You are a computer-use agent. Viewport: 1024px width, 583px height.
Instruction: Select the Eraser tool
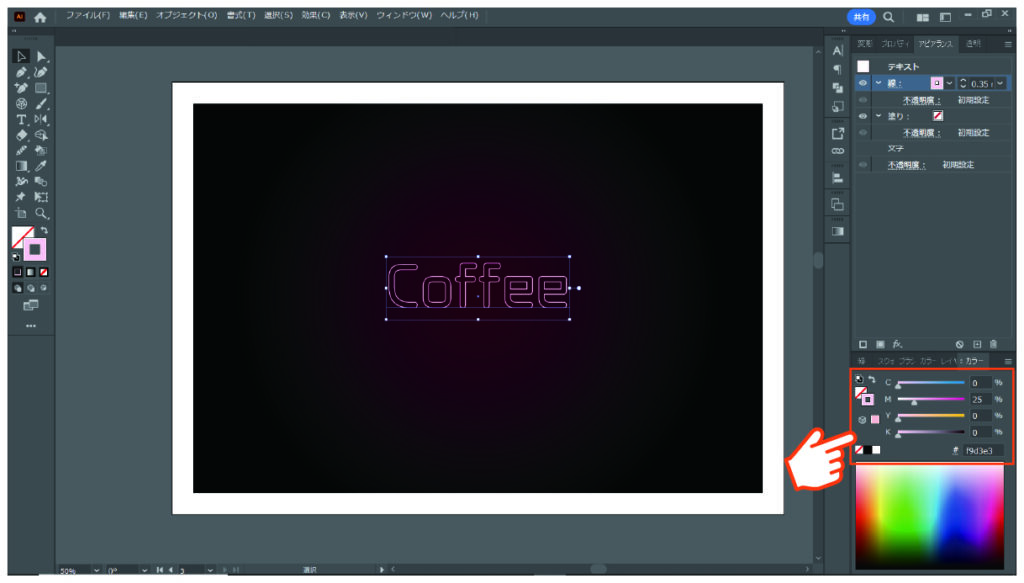(x=21, y=134)
